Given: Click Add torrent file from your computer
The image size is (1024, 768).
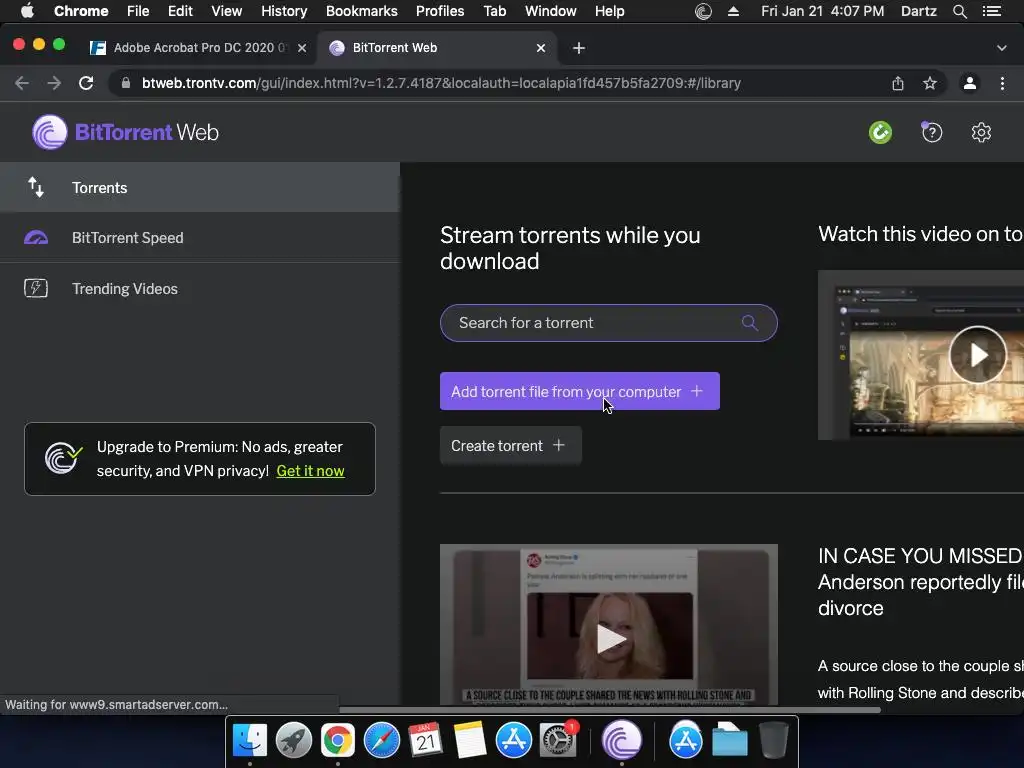Looking at the screenshot, I should click(580, 391).
